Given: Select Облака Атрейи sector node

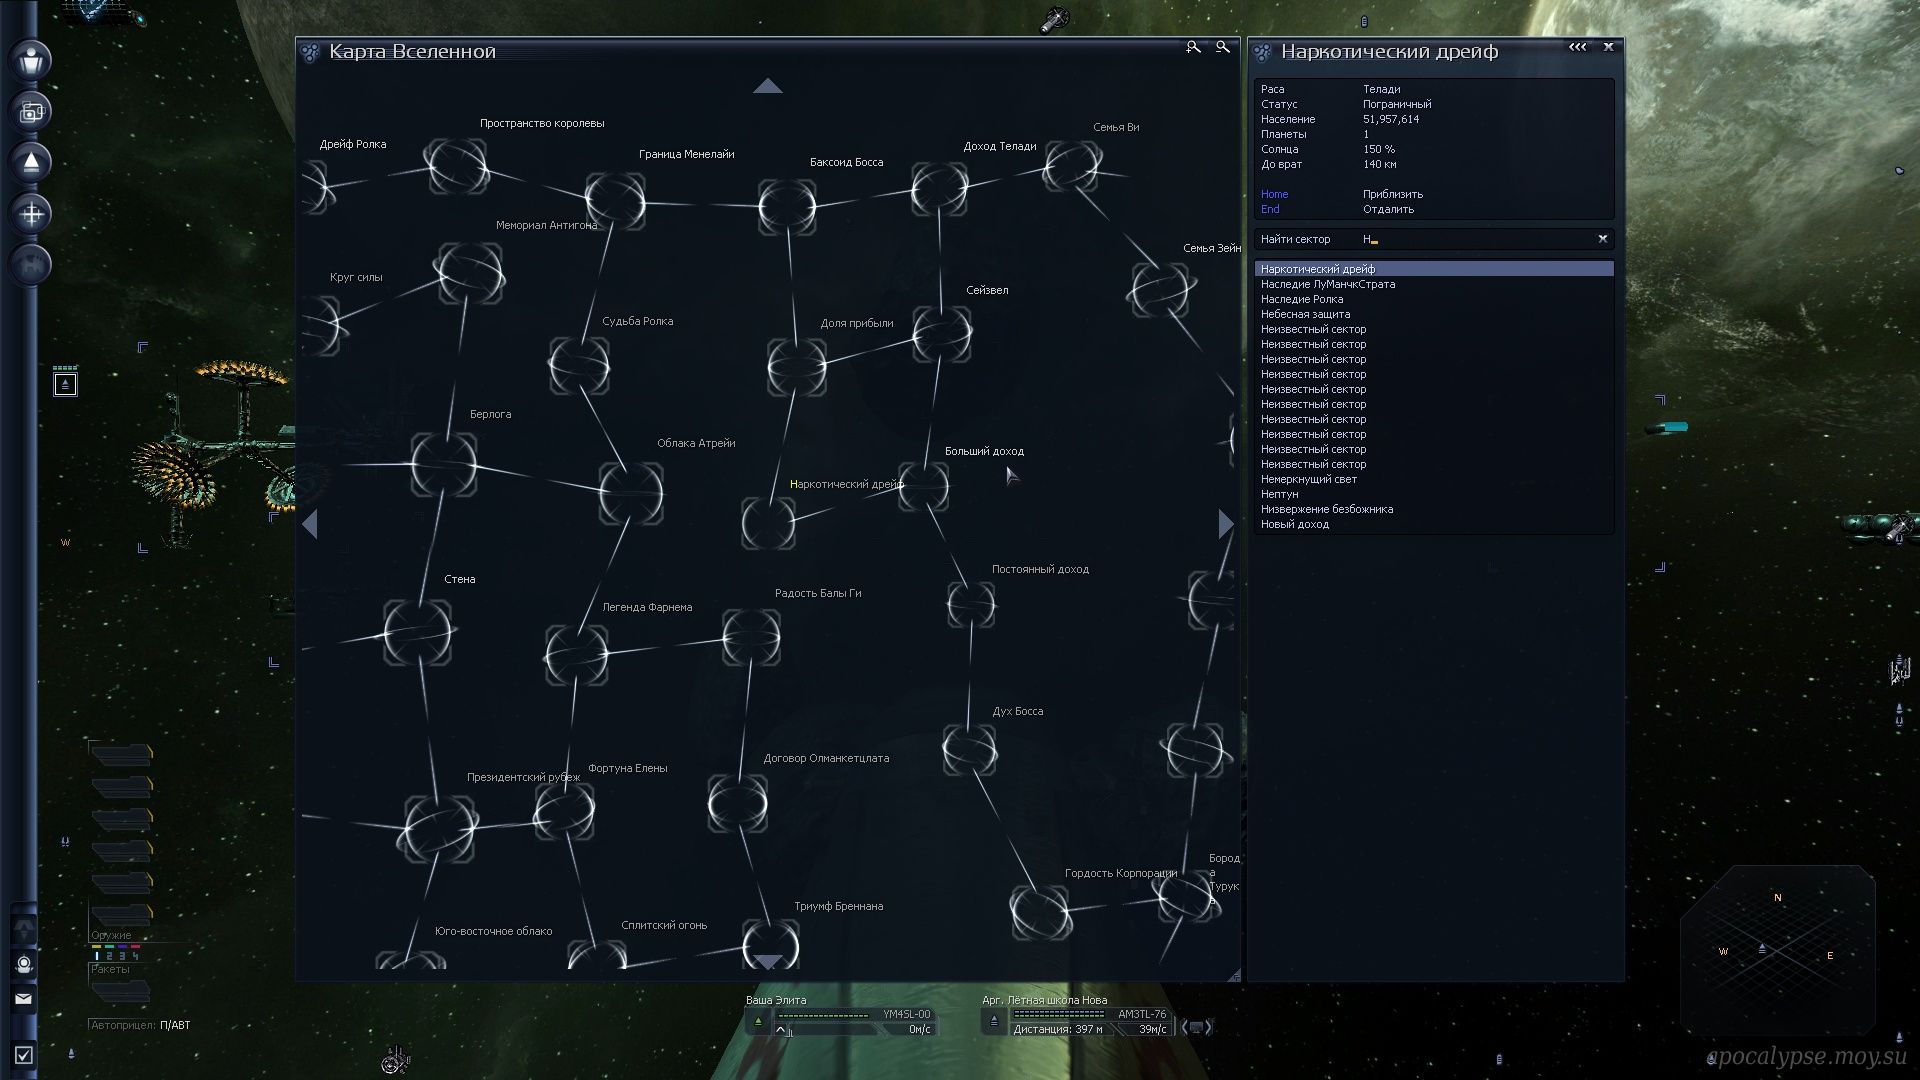Looking at the screenshot, I should coord(631,493).
